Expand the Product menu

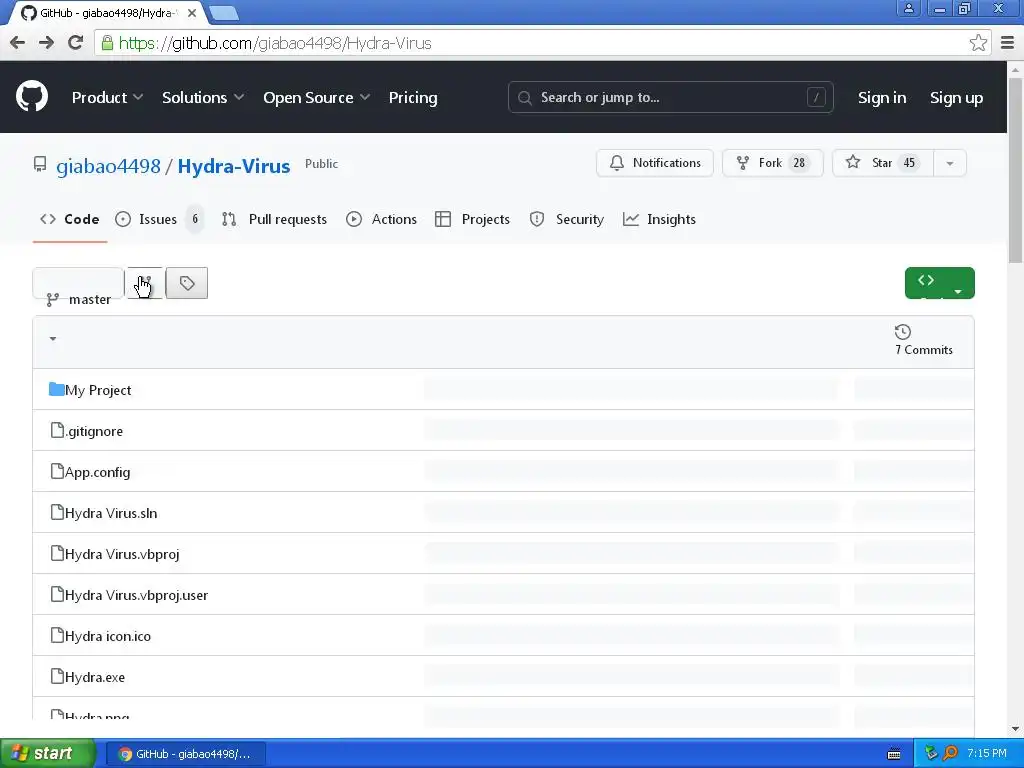(x=107, y=97)
